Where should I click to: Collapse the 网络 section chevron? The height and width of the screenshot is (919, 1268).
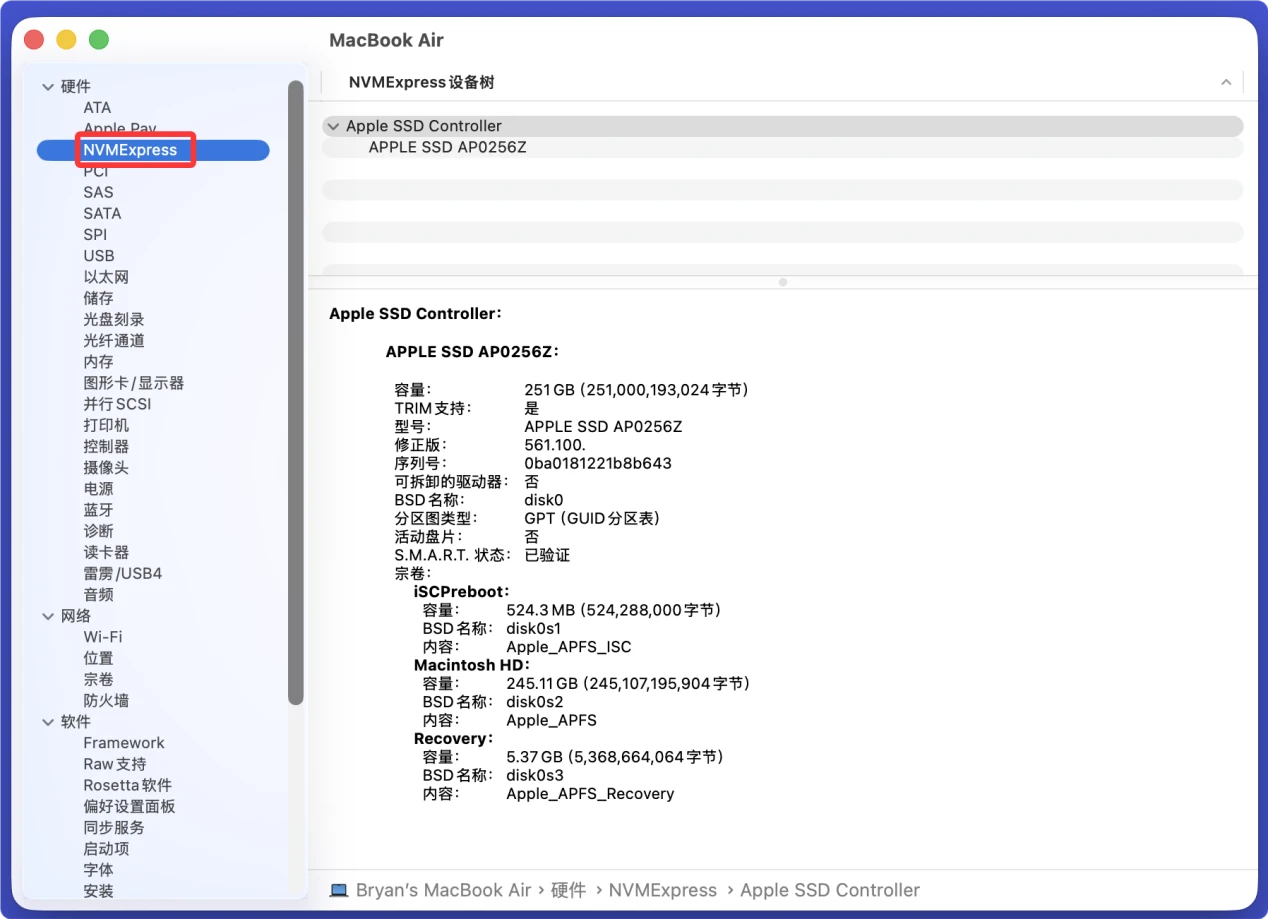tap(47, 616)
